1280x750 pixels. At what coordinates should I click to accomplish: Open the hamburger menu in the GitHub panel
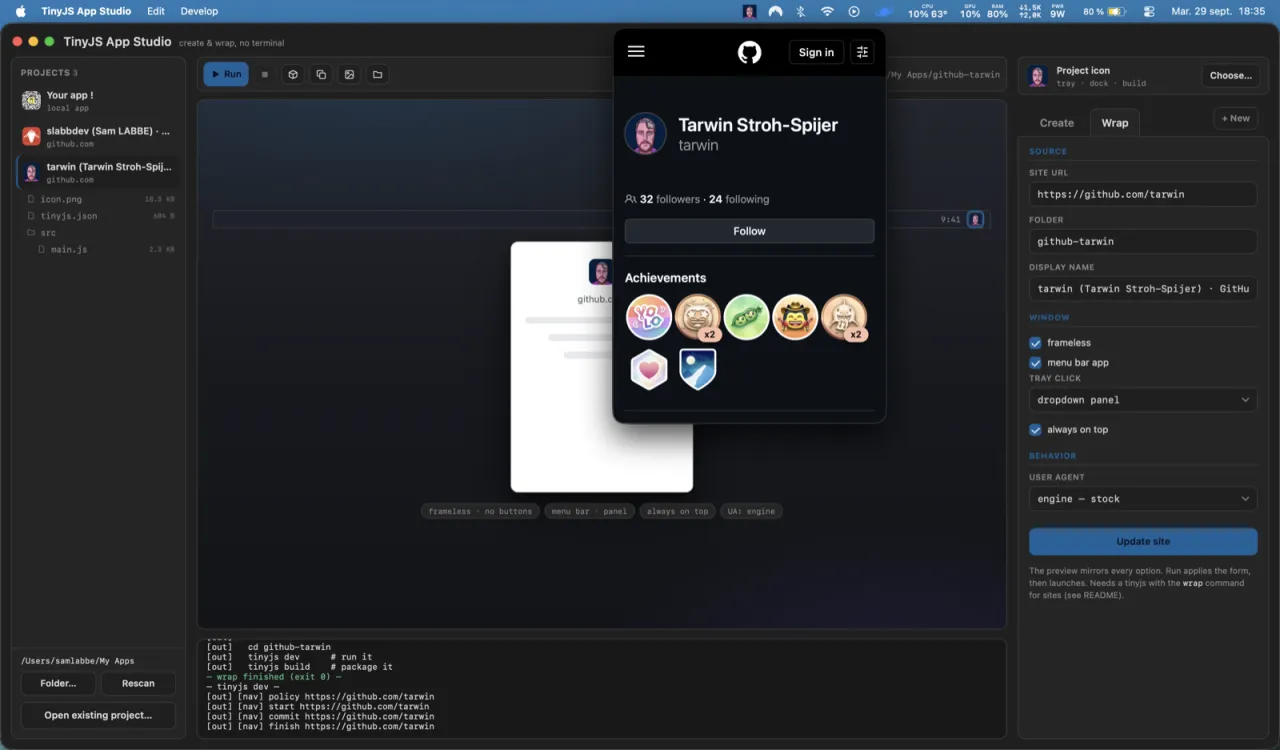(x=636, y=52)
